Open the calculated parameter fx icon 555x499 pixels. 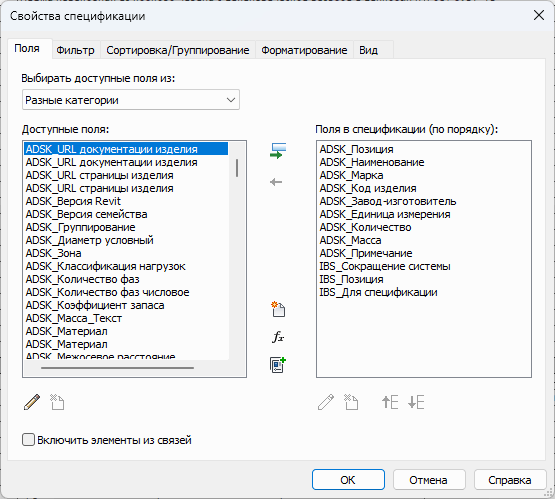coord(278,337)
